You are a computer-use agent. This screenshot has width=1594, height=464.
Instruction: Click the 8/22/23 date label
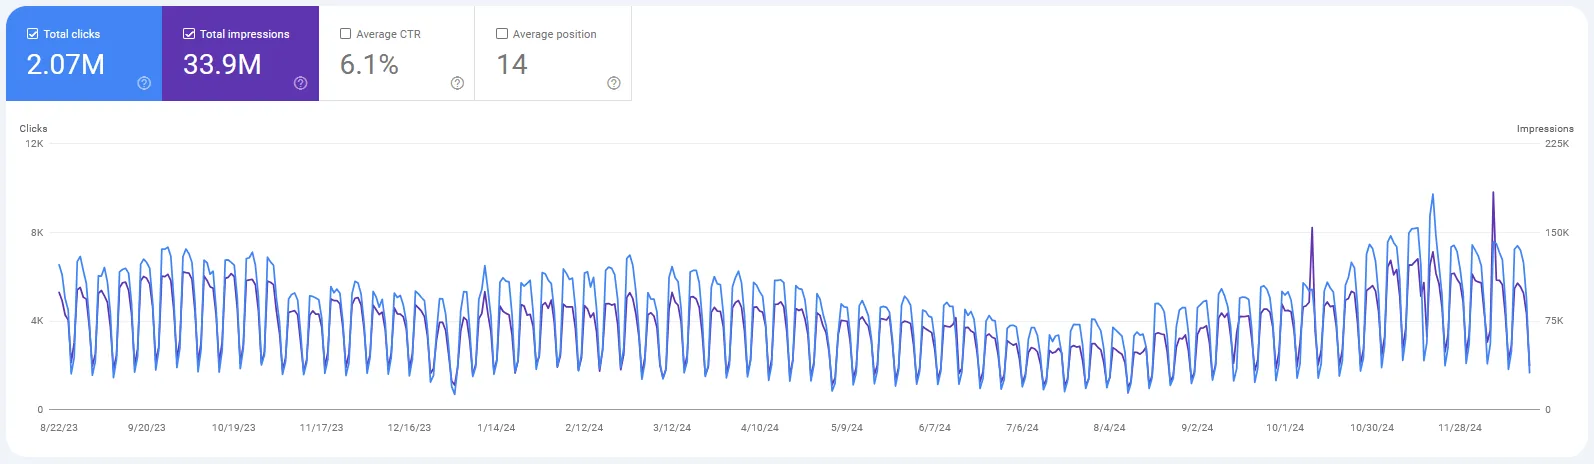(x=59, y=428)
